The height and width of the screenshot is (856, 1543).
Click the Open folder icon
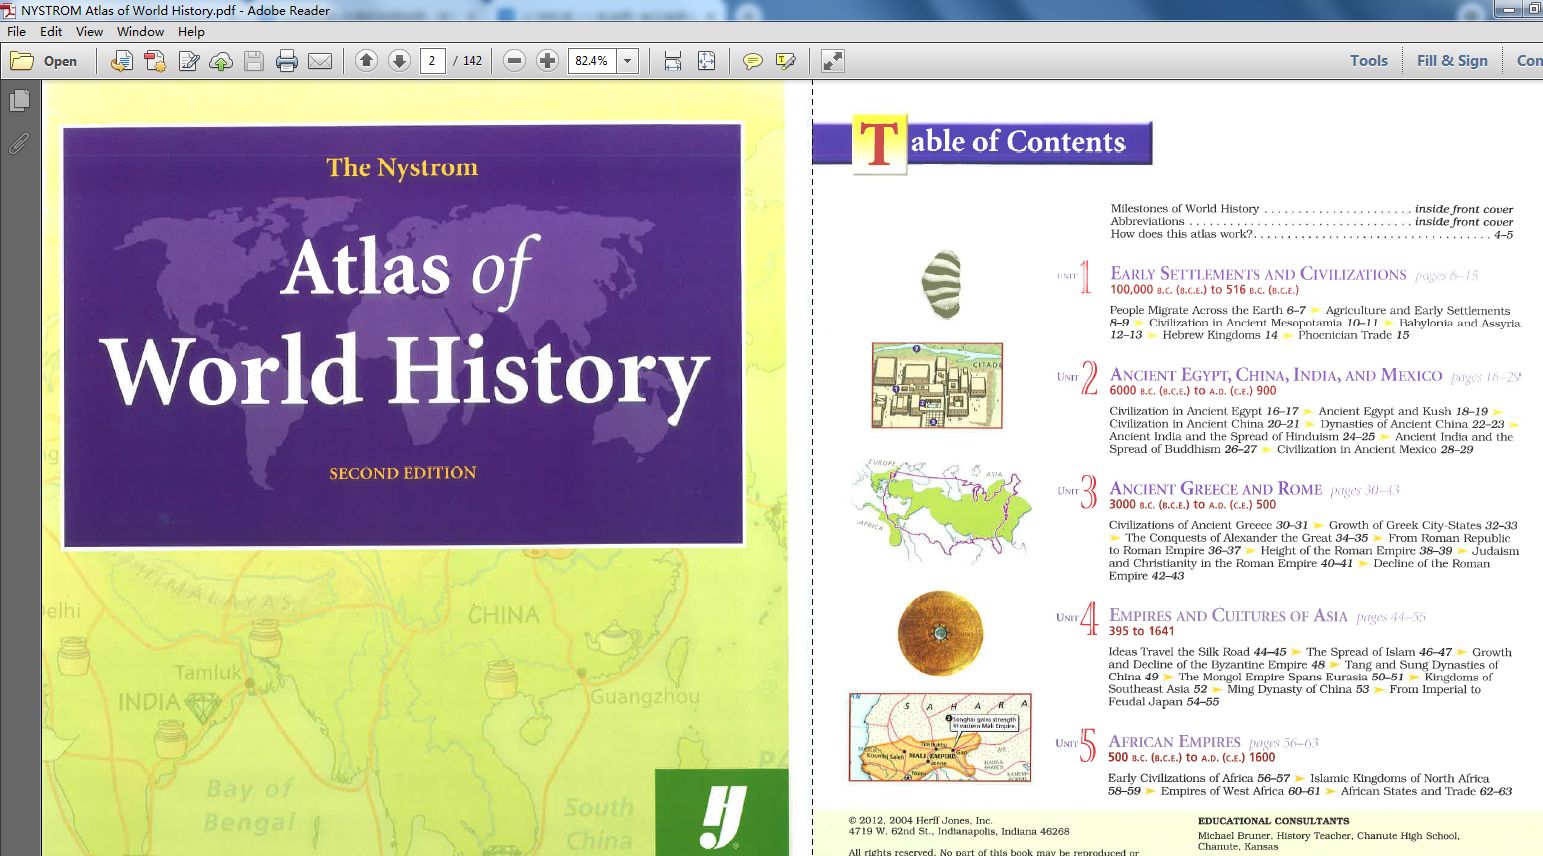click(22, 61)
